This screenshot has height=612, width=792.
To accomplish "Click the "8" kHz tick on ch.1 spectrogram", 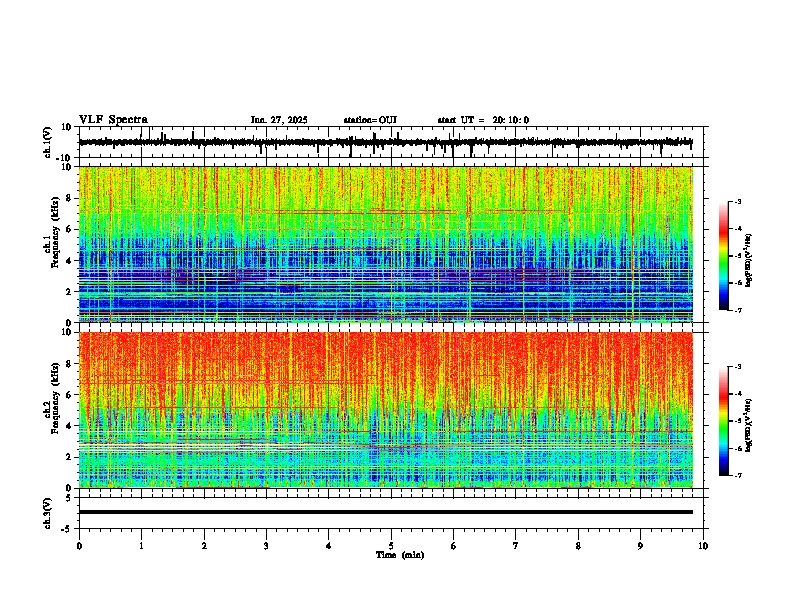I will (x=71, y=198).
